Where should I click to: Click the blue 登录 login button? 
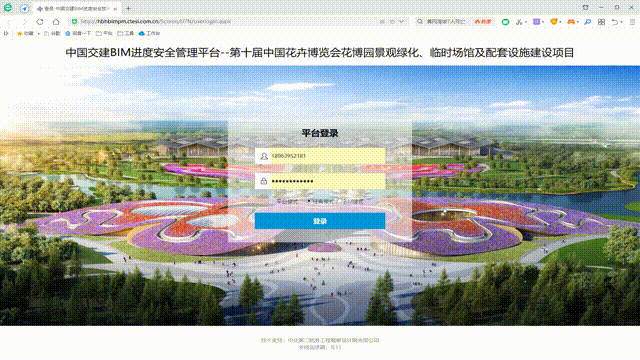tap(320, 221)
